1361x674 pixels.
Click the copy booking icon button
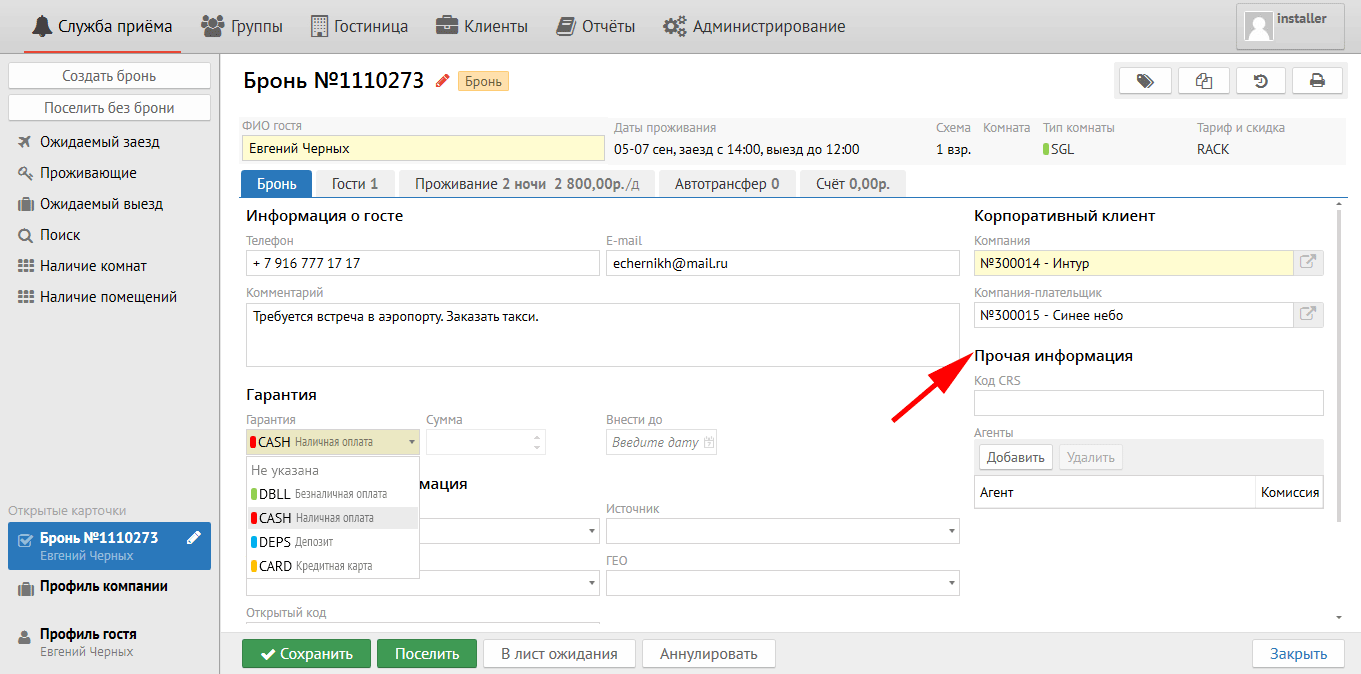coord(1203,81)
